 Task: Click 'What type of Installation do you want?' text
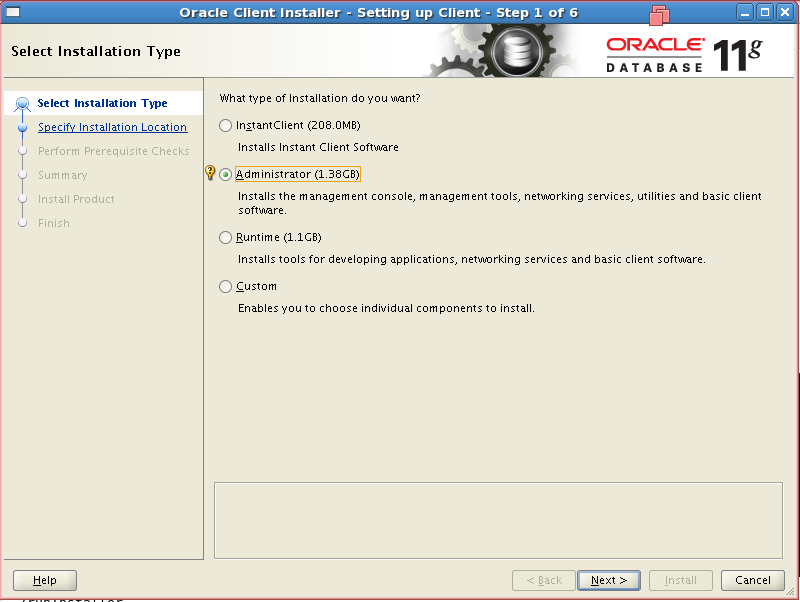(x=320, y=98)
